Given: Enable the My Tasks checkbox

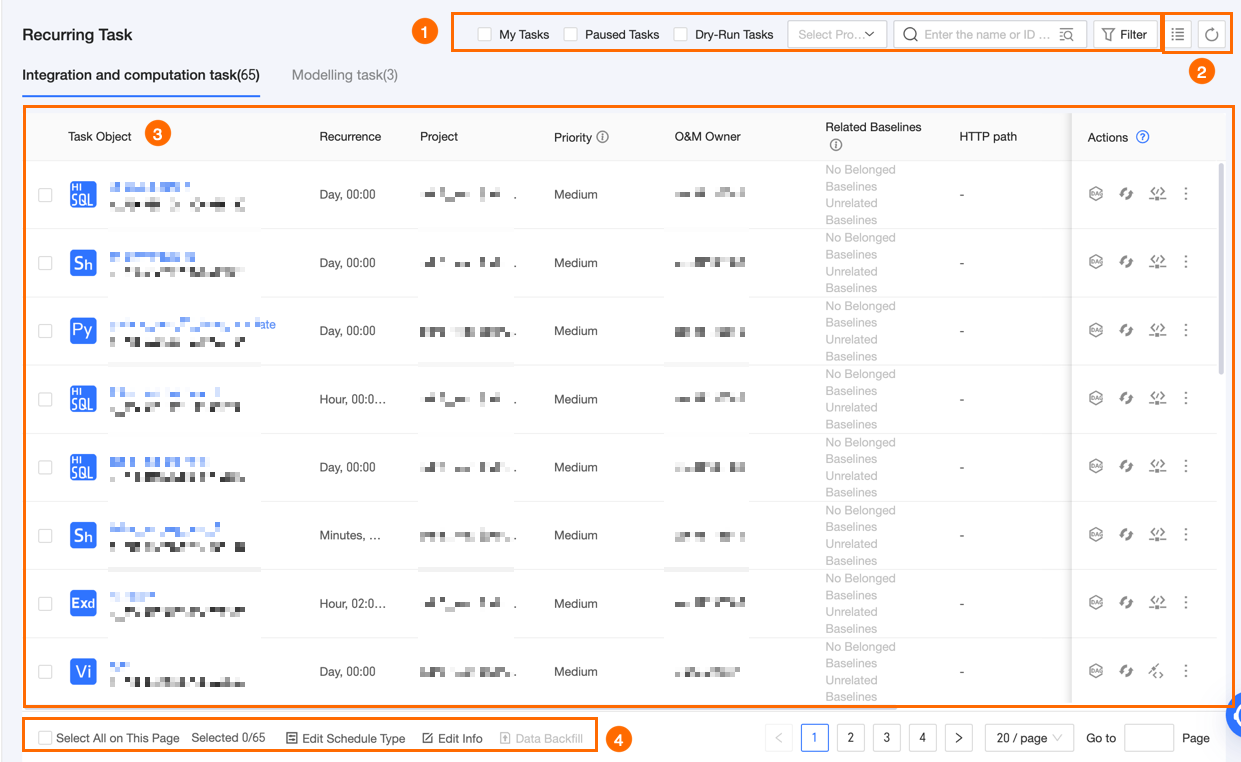Looking at the screenshot, I should click(x=484, y=34).
